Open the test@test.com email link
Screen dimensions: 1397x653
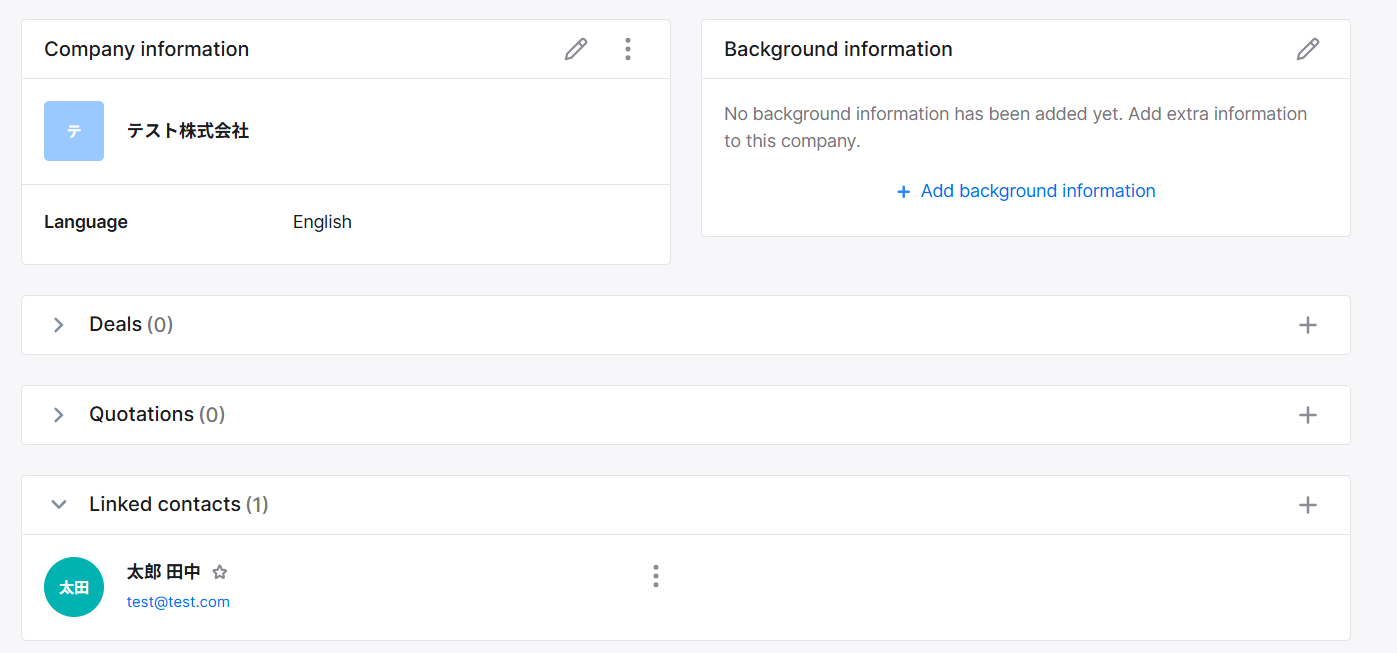click(x=178, y=602)
